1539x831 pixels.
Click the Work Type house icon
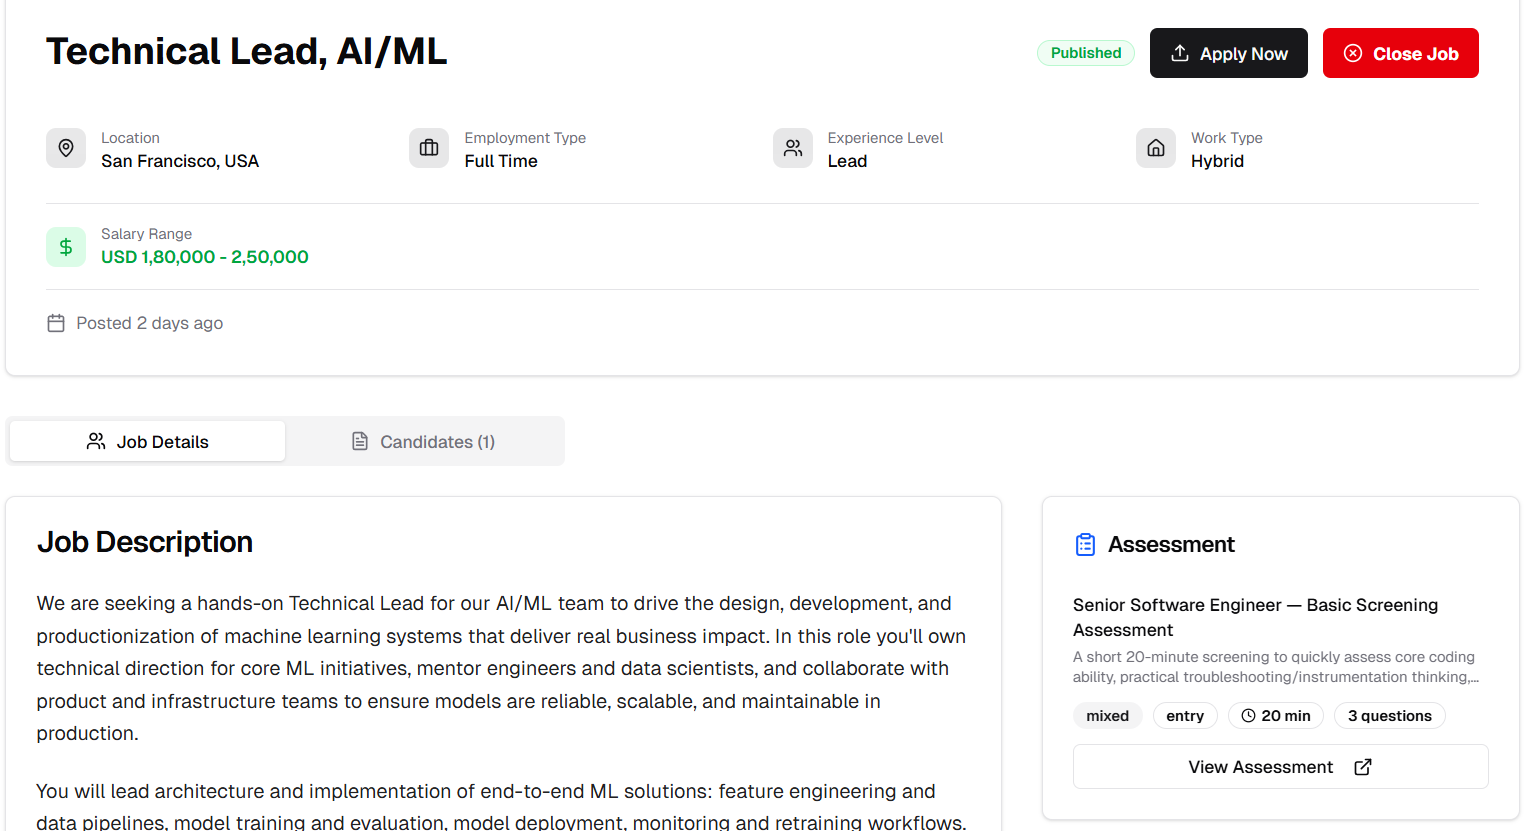(1155, 148)
